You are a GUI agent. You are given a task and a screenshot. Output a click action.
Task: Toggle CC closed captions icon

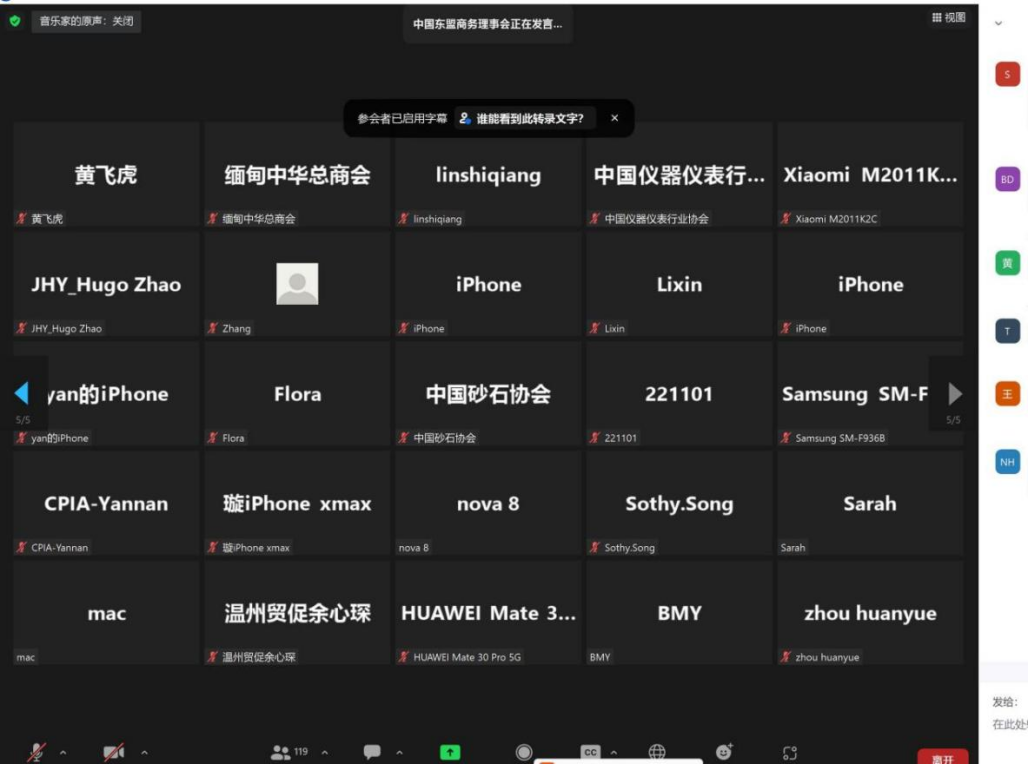click(590, 752)
